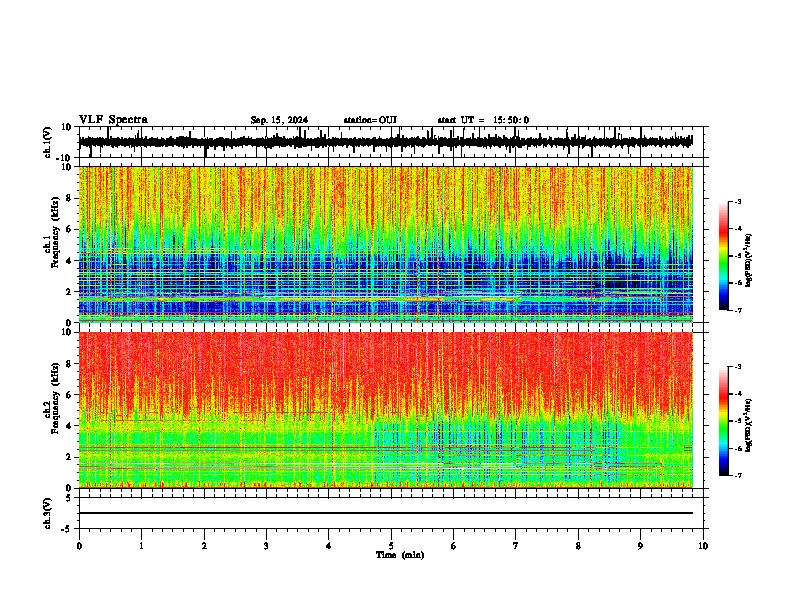Click the ch.1 voltage waveform trace
The height and width of the screenshot is (612, 792).
386,142
